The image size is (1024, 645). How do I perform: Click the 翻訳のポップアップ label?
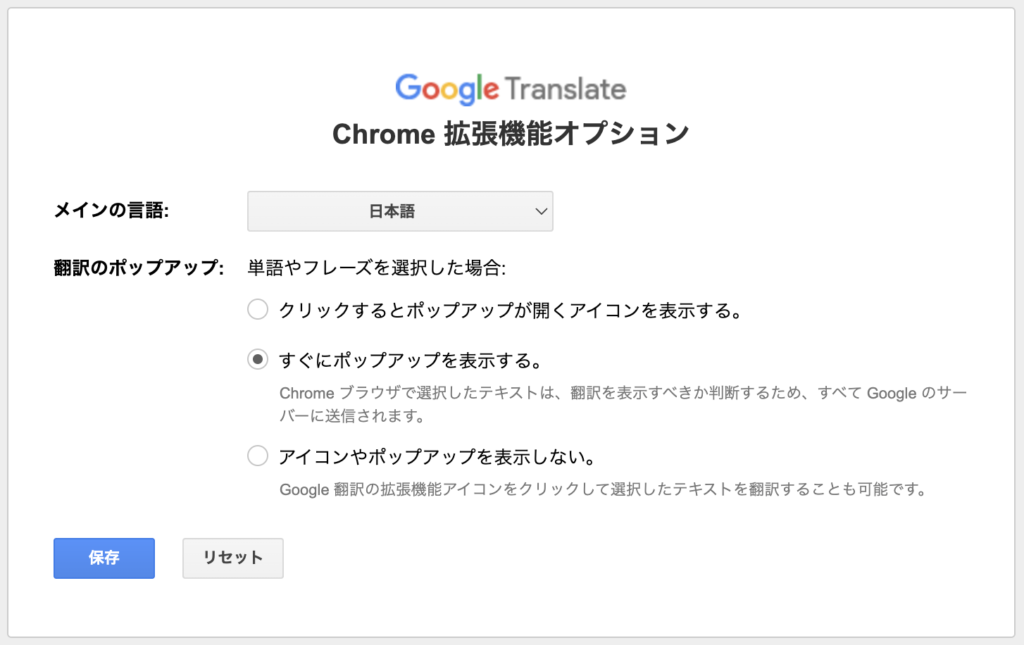click(138, 268)
